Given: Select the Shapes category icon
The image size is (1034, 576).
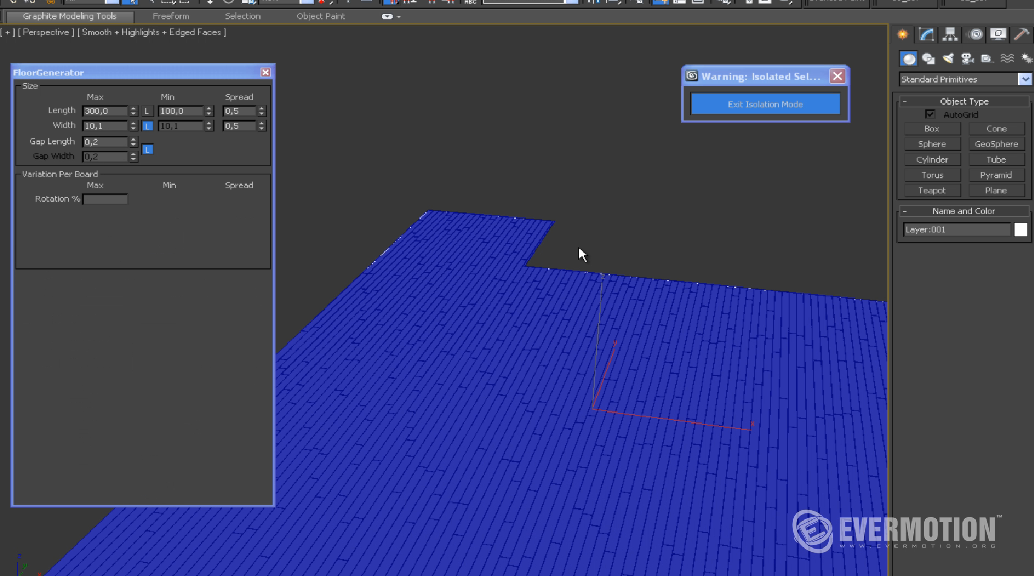Looking at the screenshot, I should pos(928,59).
